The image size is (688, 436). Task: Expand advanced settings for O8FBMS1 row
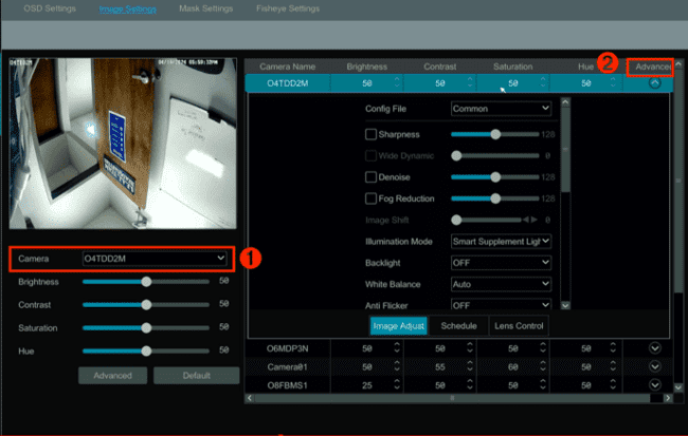pyautogui.click(x=655, y=386)
